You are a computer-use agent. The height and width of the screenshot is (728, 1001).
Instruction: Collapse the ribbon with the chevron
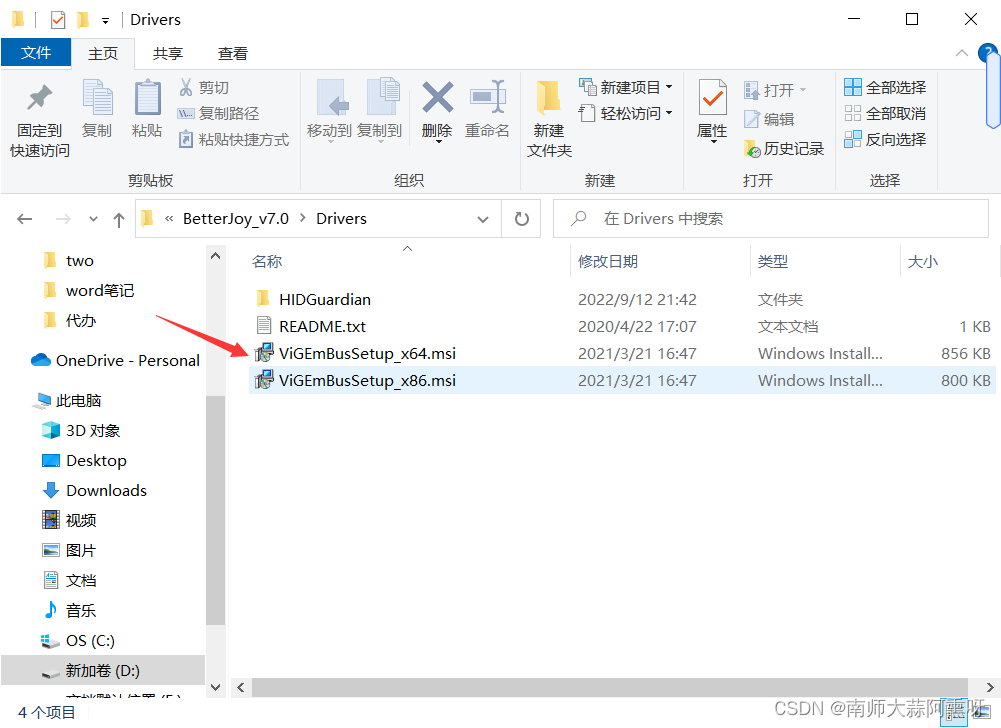pos(961,53)
